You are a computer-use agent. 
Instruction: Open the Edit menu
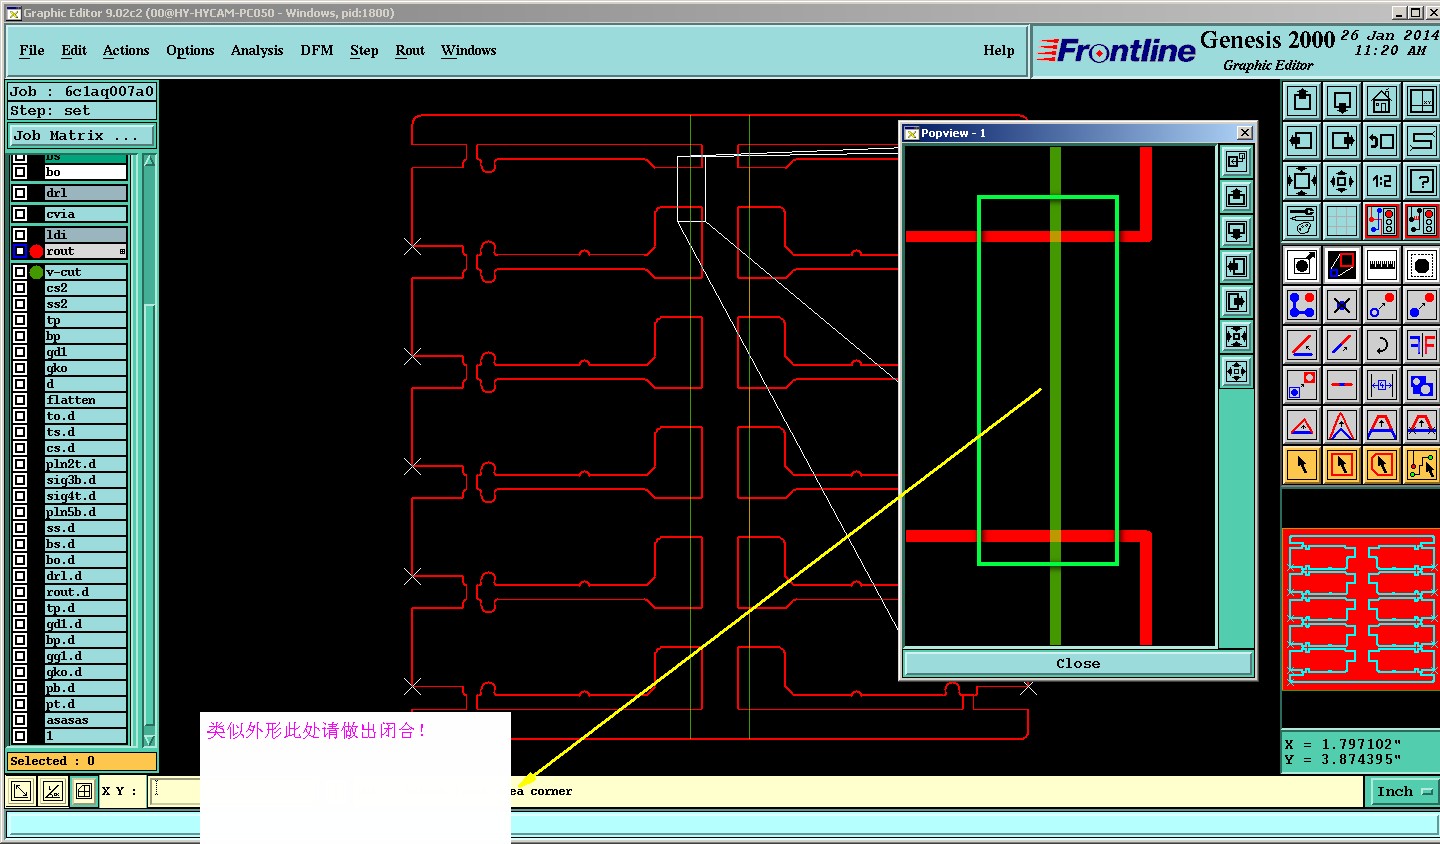[x=74, y=50]
